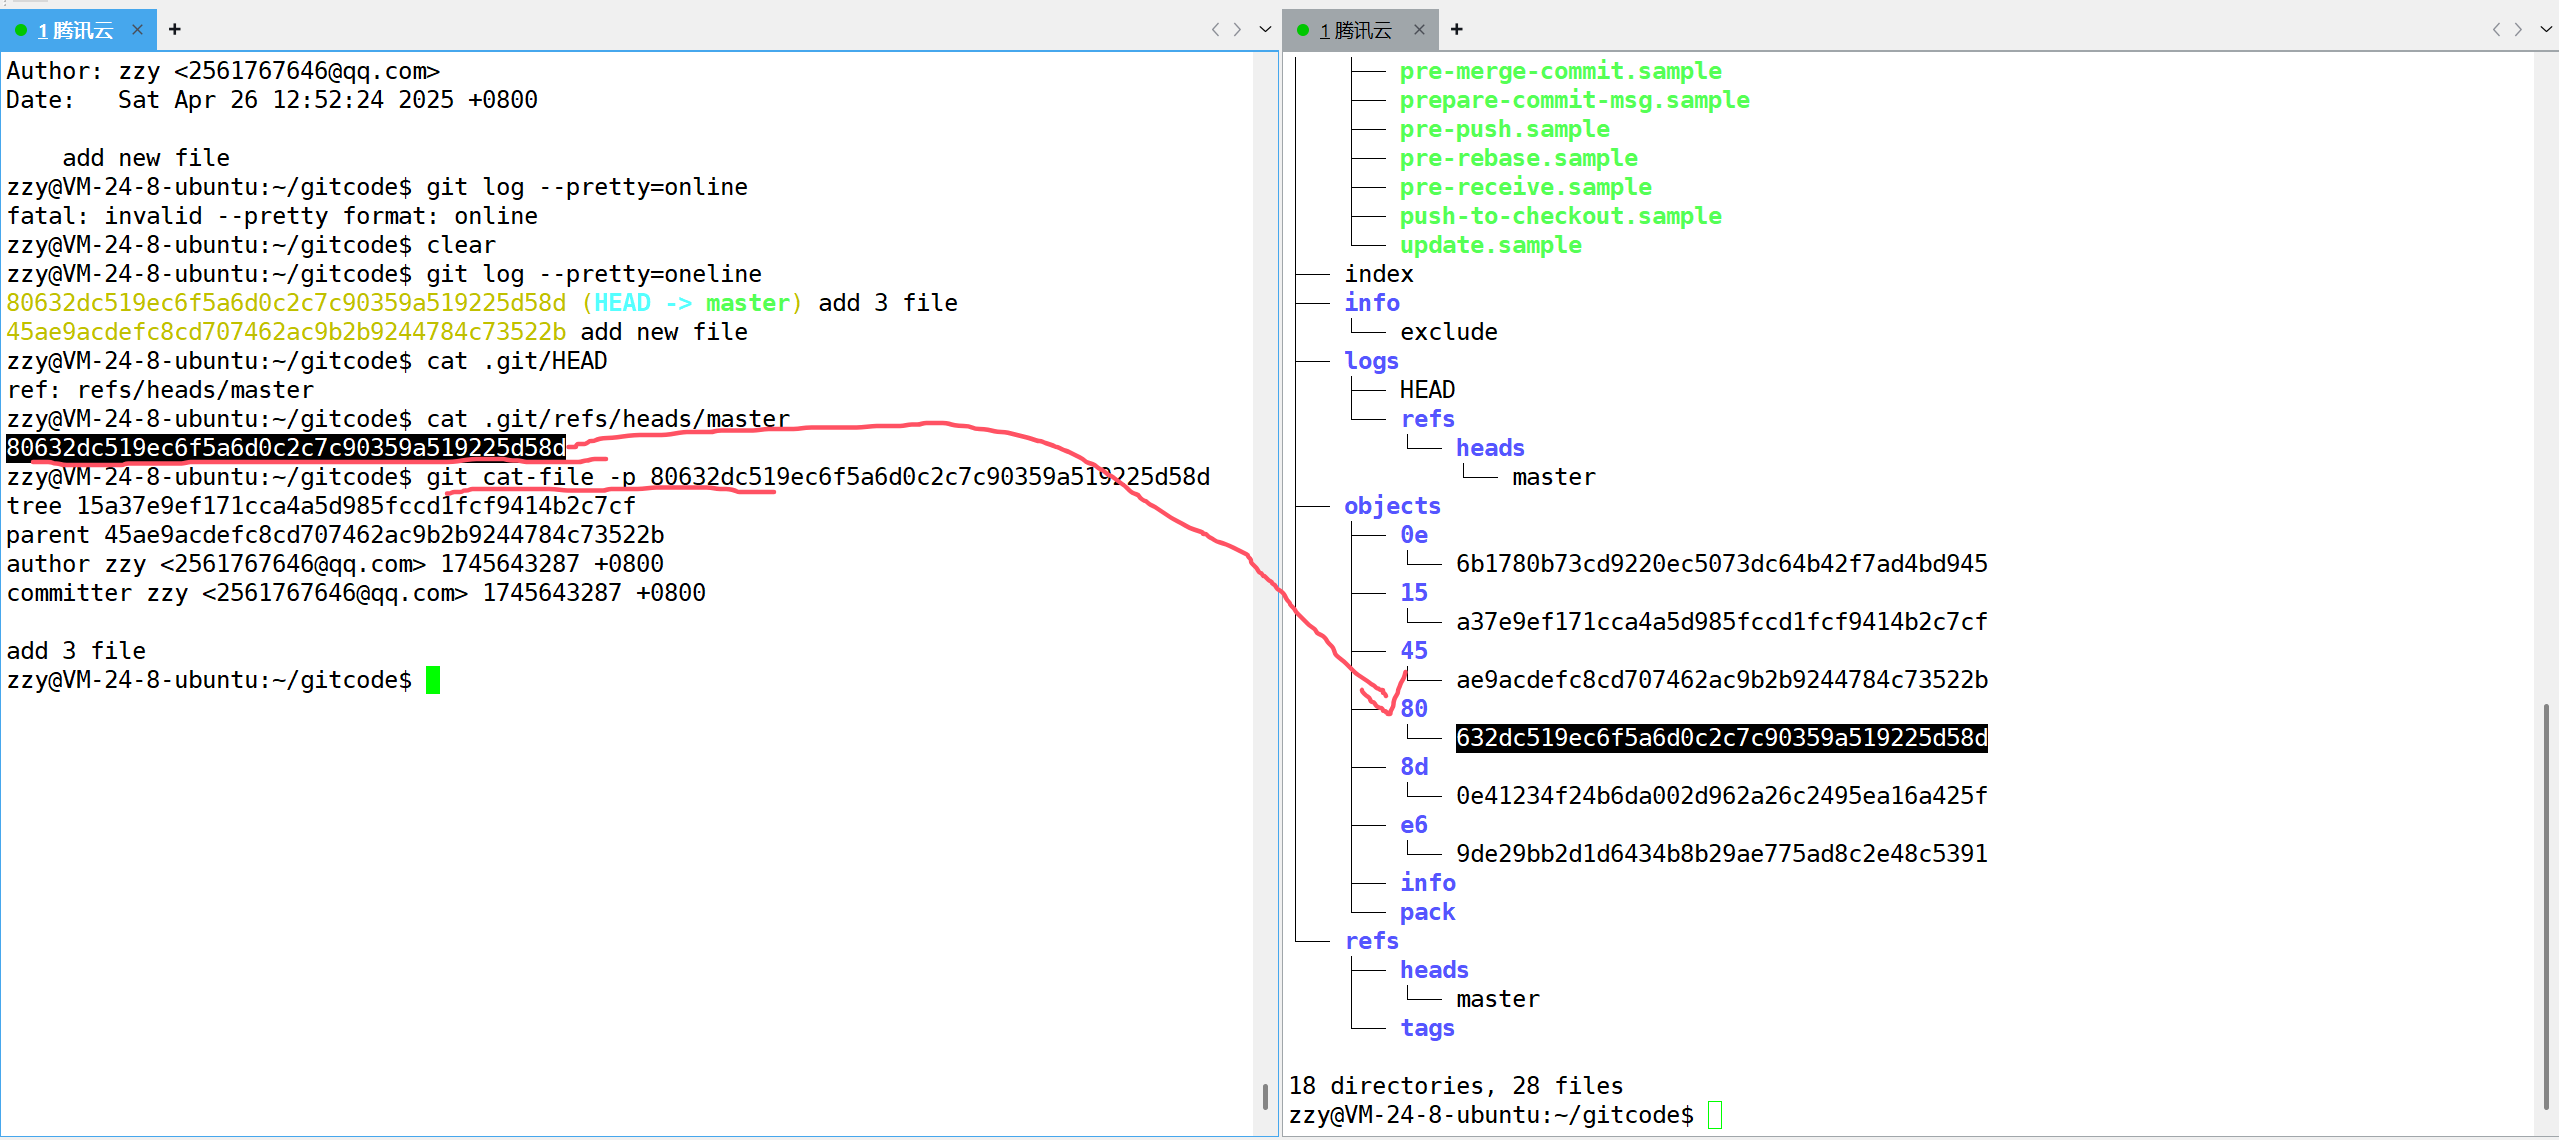This screenshot has width=2559, height=1140.
Task: Select the right pane's 腾讯云 session tab
Action: coord(1355,30)
